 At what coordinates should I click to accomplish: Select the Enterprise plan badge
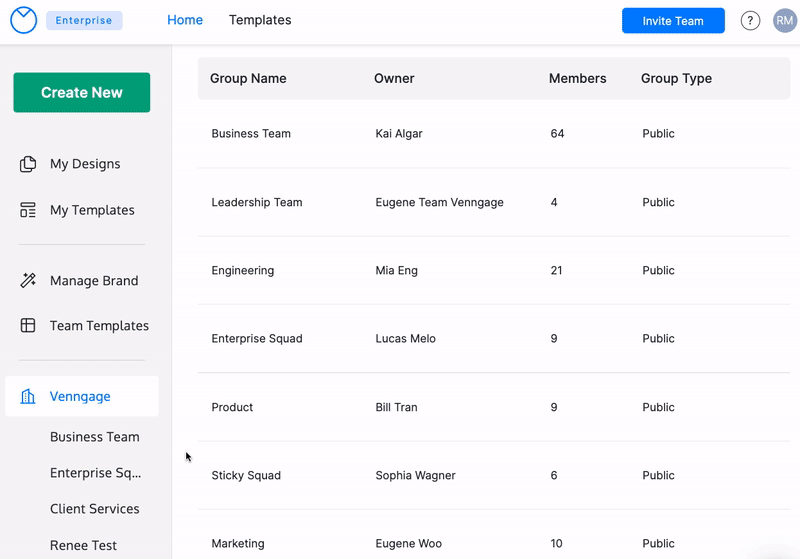tap(84, 21)
